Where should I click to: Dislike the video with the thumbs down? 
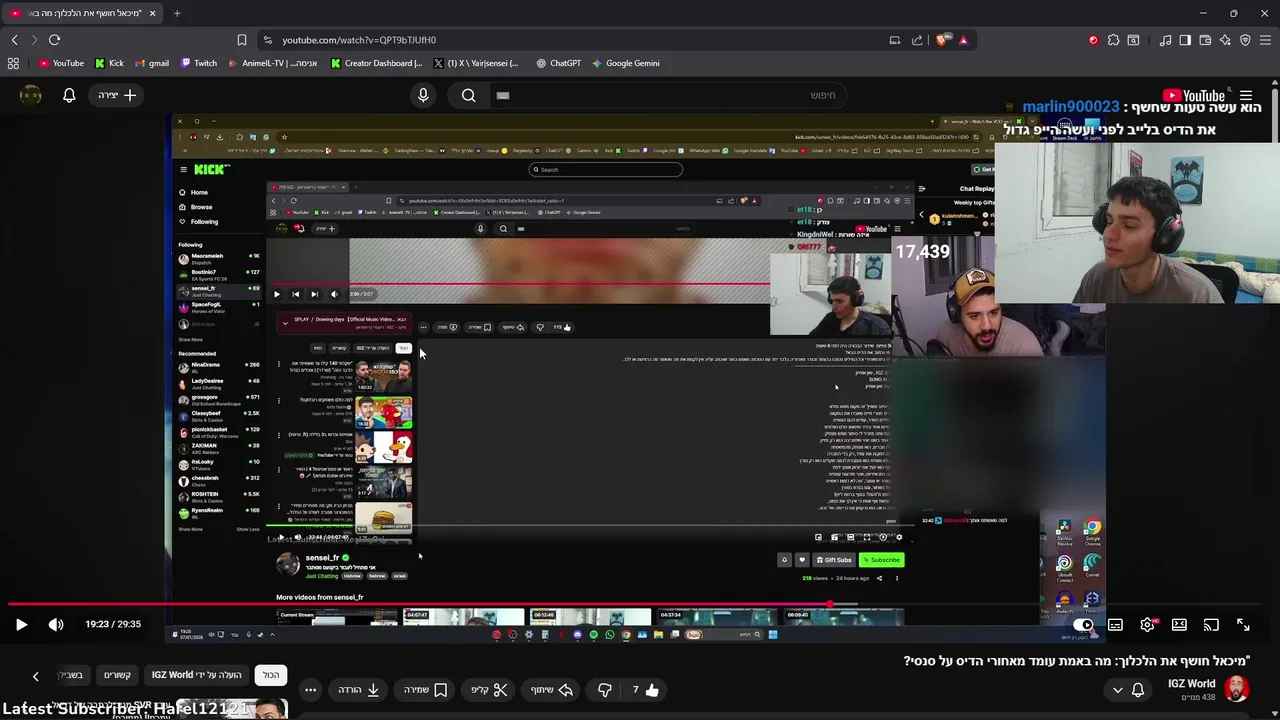pos(605,690)
